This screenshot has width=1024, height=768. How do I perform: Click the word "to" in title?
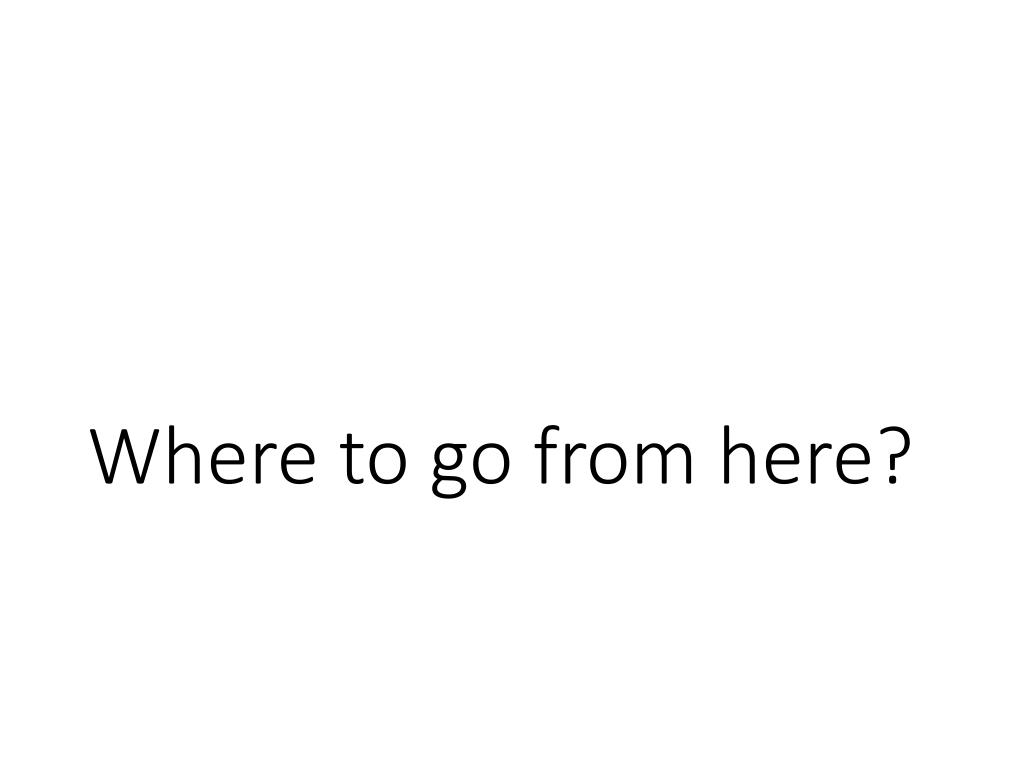[x=374, y=458]
